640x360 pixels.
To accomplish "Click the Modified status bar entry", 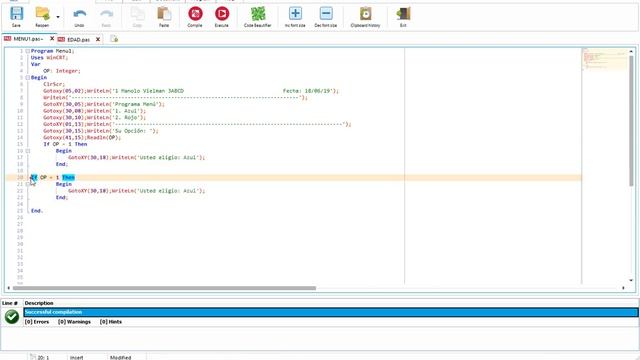I will point(120,358).
